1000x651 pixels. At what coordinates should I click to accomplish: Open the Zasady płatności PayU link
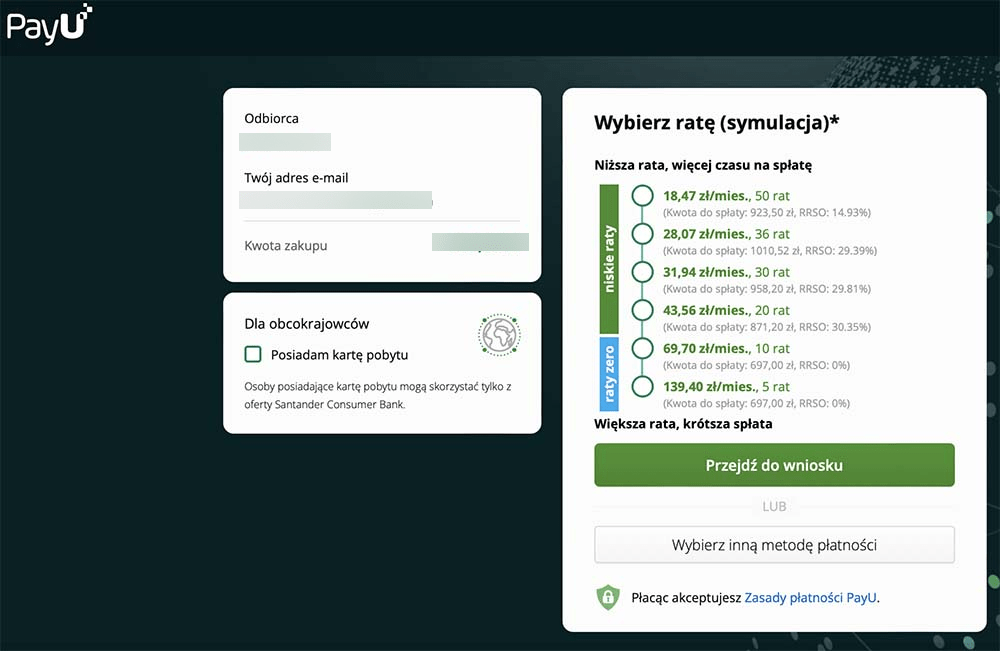click(x=810, y=598)
